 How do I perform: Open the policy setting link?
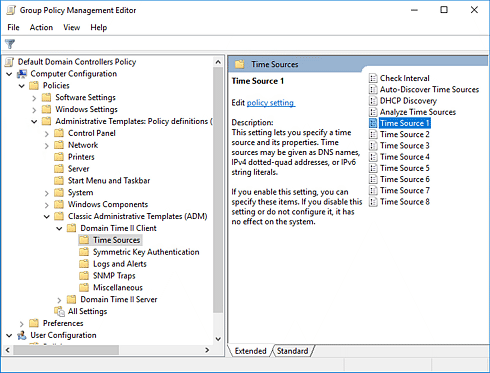click(x=270, y=103)
